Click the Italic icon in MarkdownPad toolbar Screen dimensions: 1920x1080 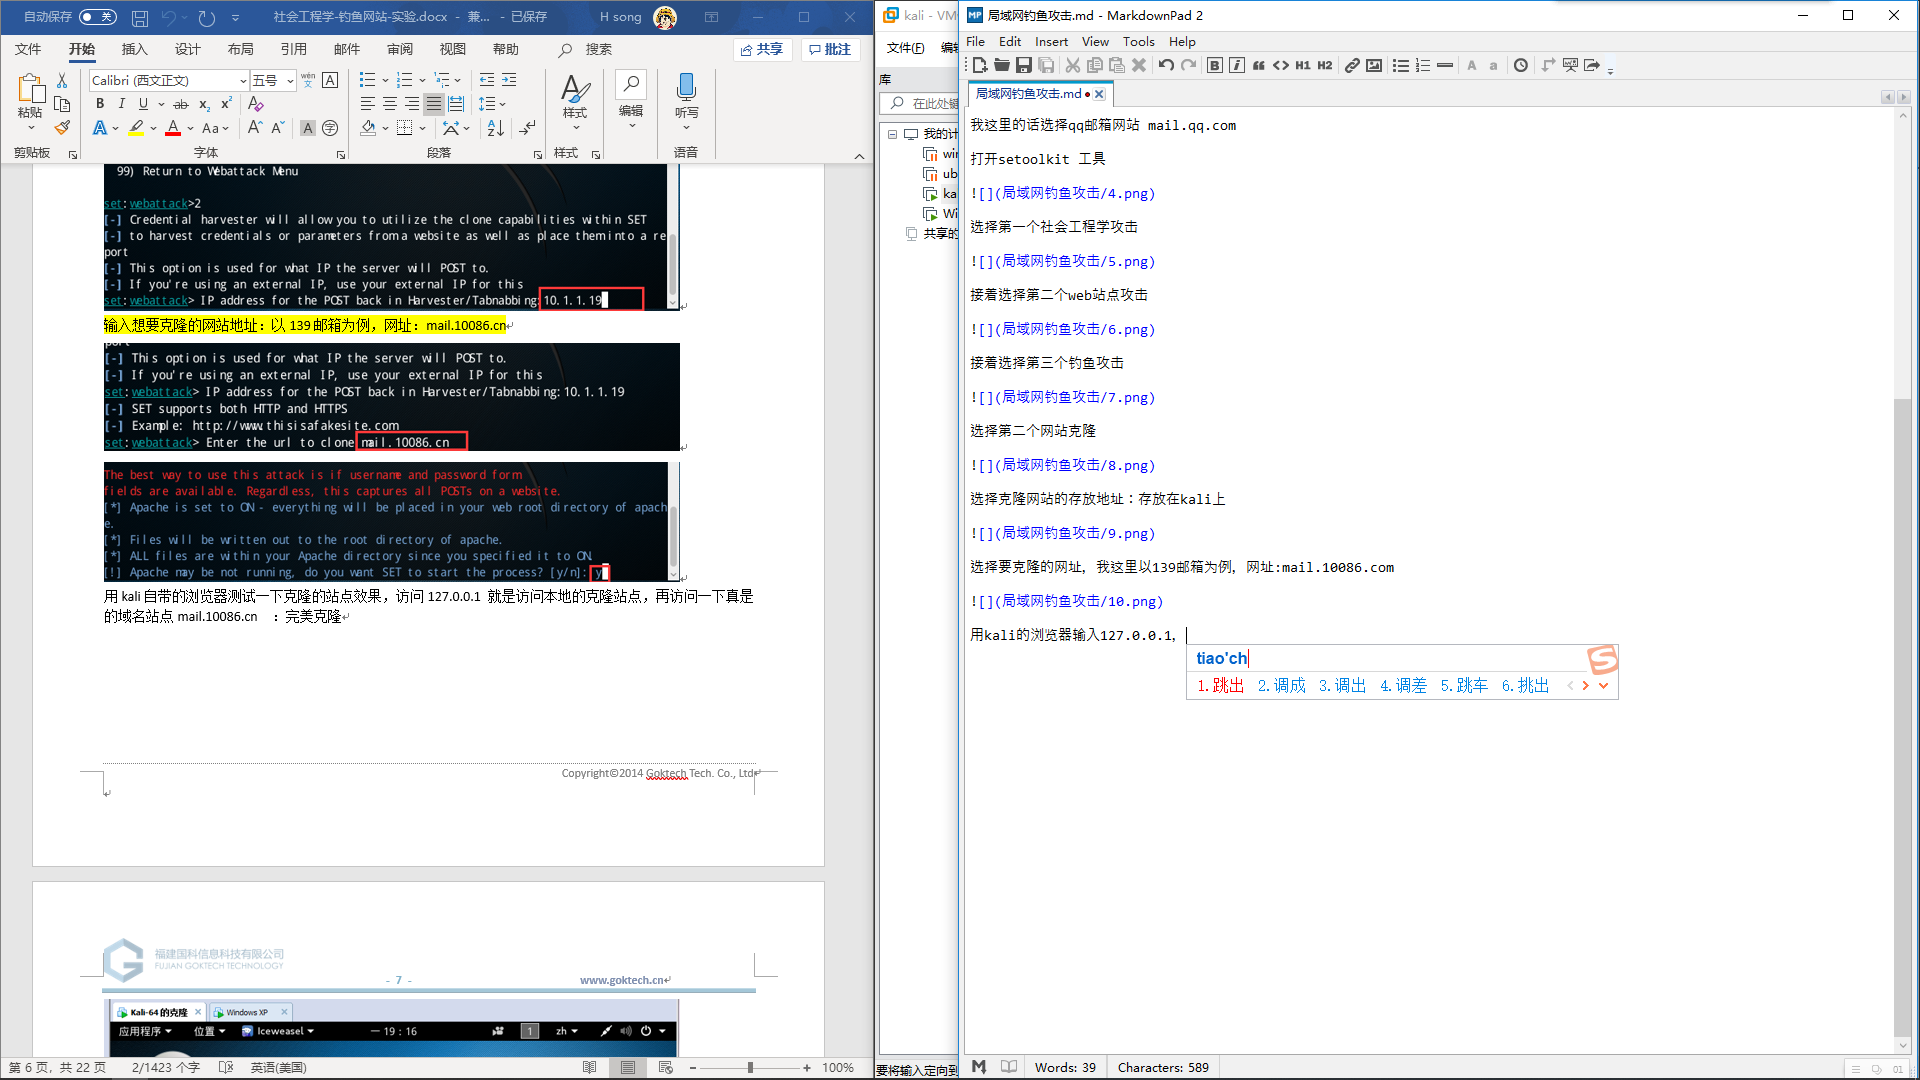click(1236, 65)
